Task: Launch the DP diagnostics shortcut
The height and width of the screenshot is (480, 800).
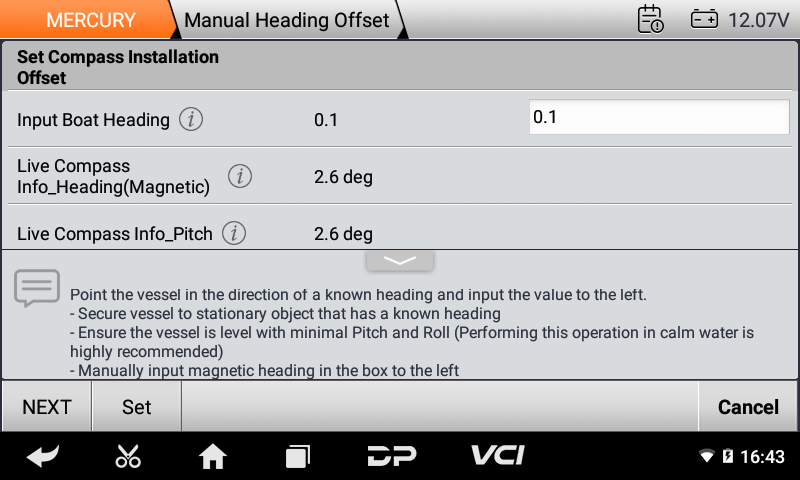Action: pos(391,456)
